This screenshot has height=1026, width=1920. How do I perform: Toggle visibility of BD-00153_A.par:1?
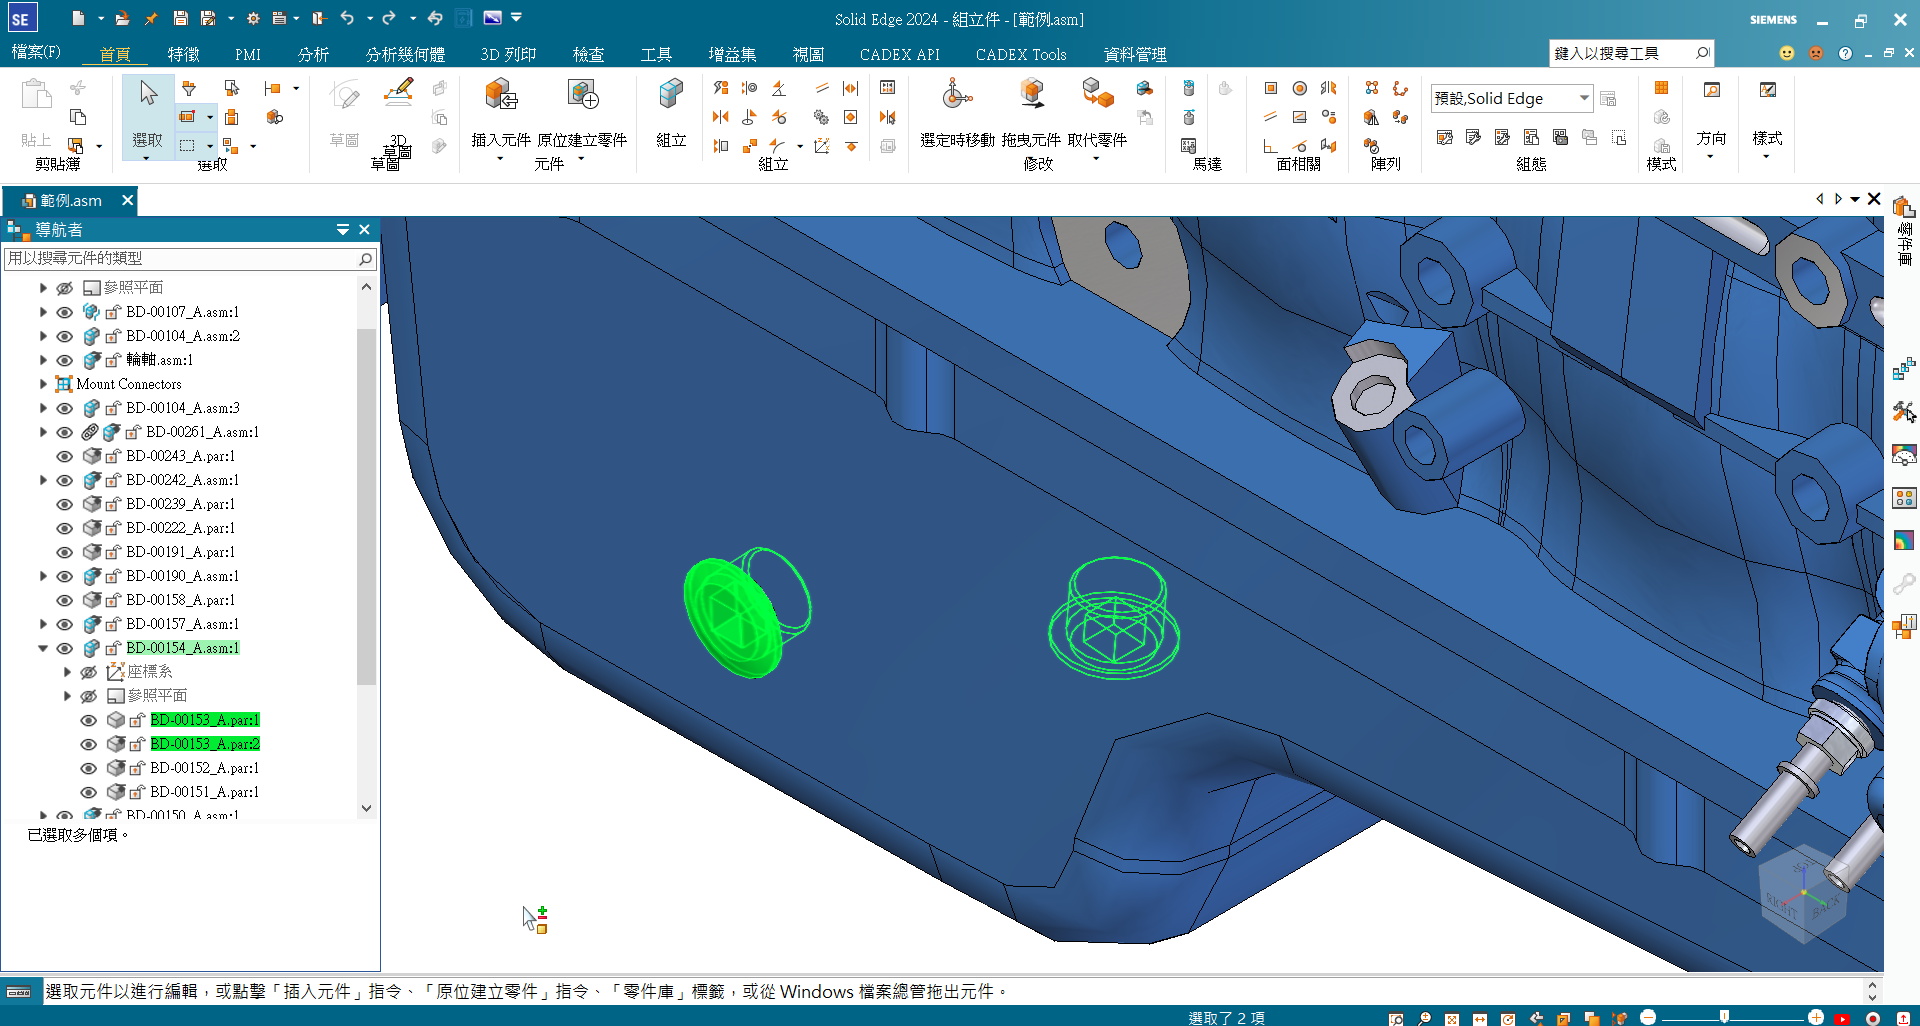89,720
